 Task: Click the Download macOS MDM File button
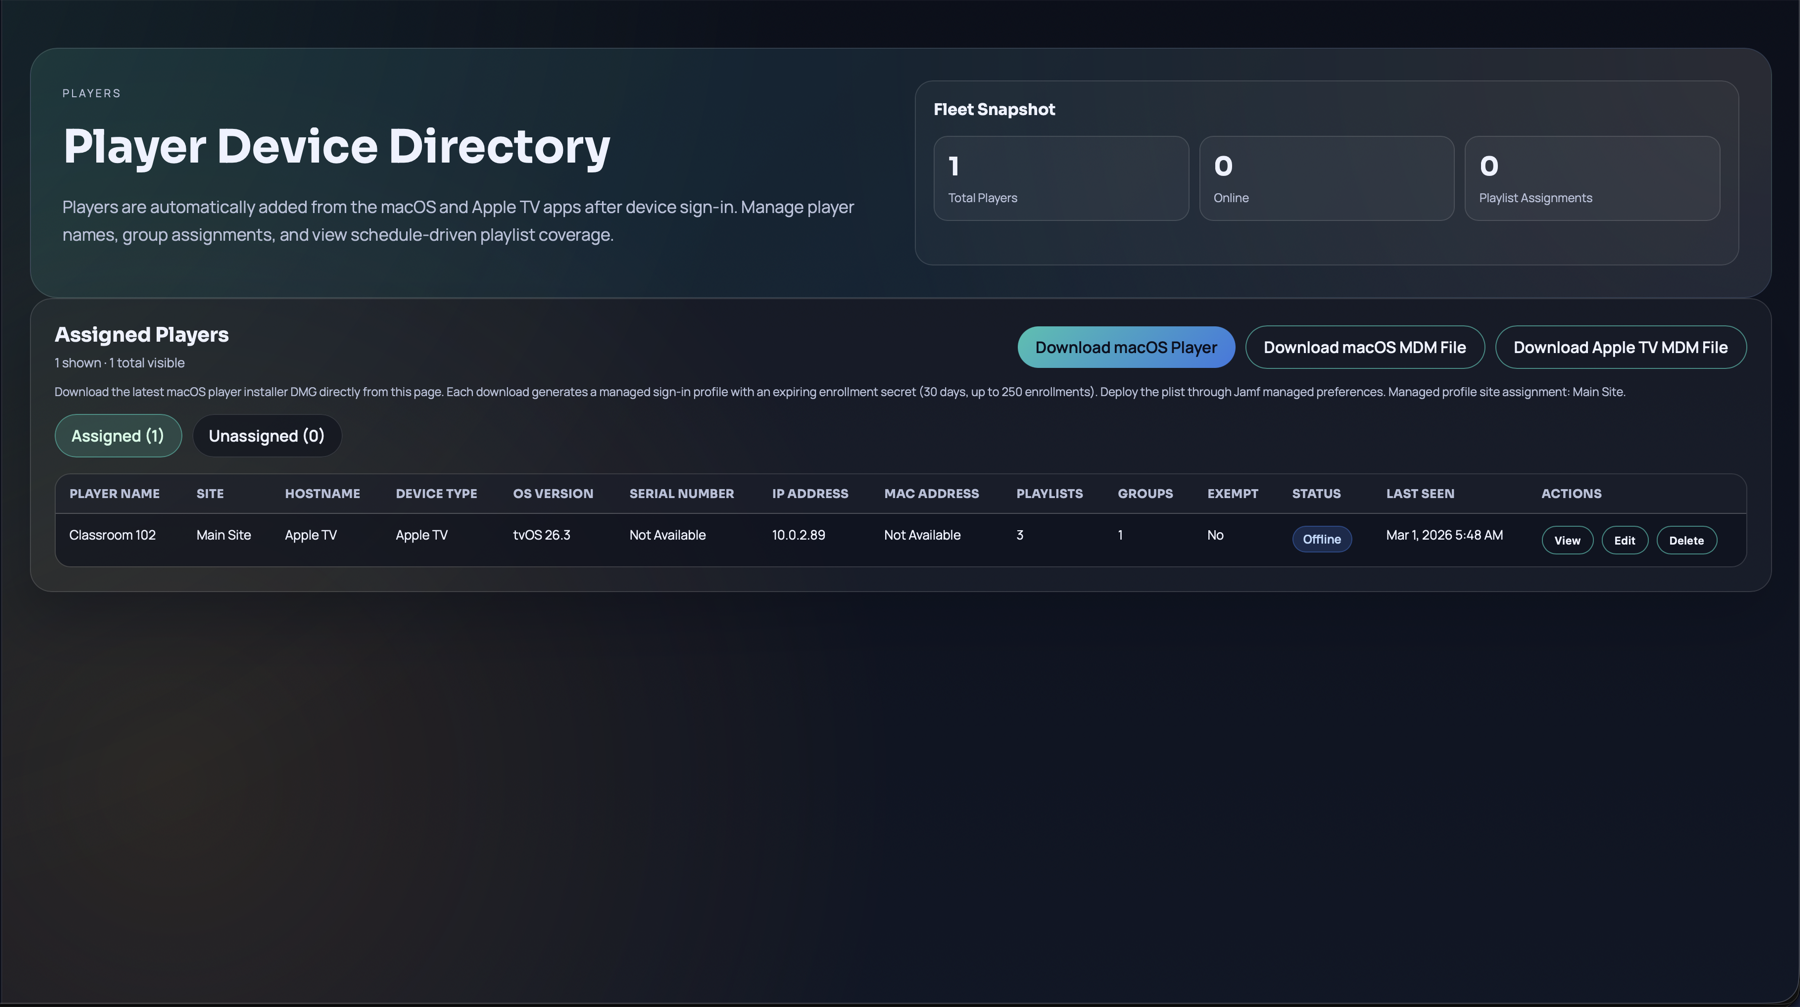tap(1364, 347)
